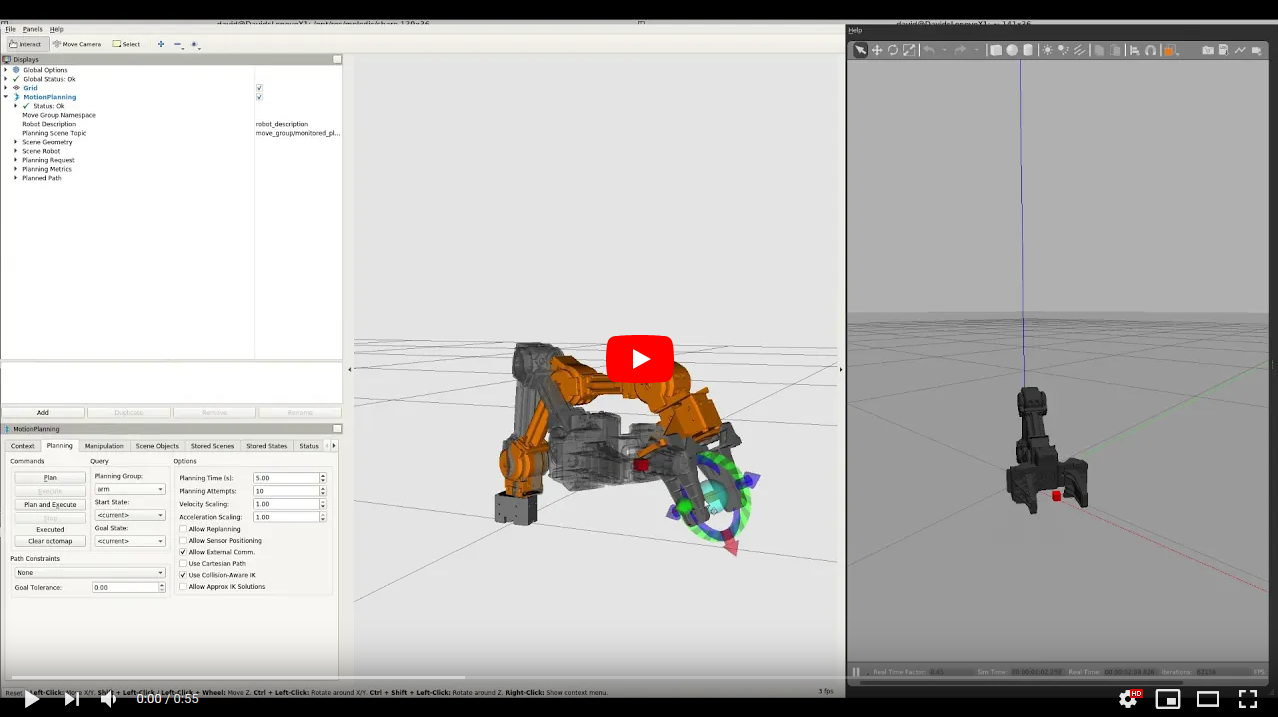Screen dimensions: 1278x717
Task: Open the tool options dot icon
Action: 194,44
